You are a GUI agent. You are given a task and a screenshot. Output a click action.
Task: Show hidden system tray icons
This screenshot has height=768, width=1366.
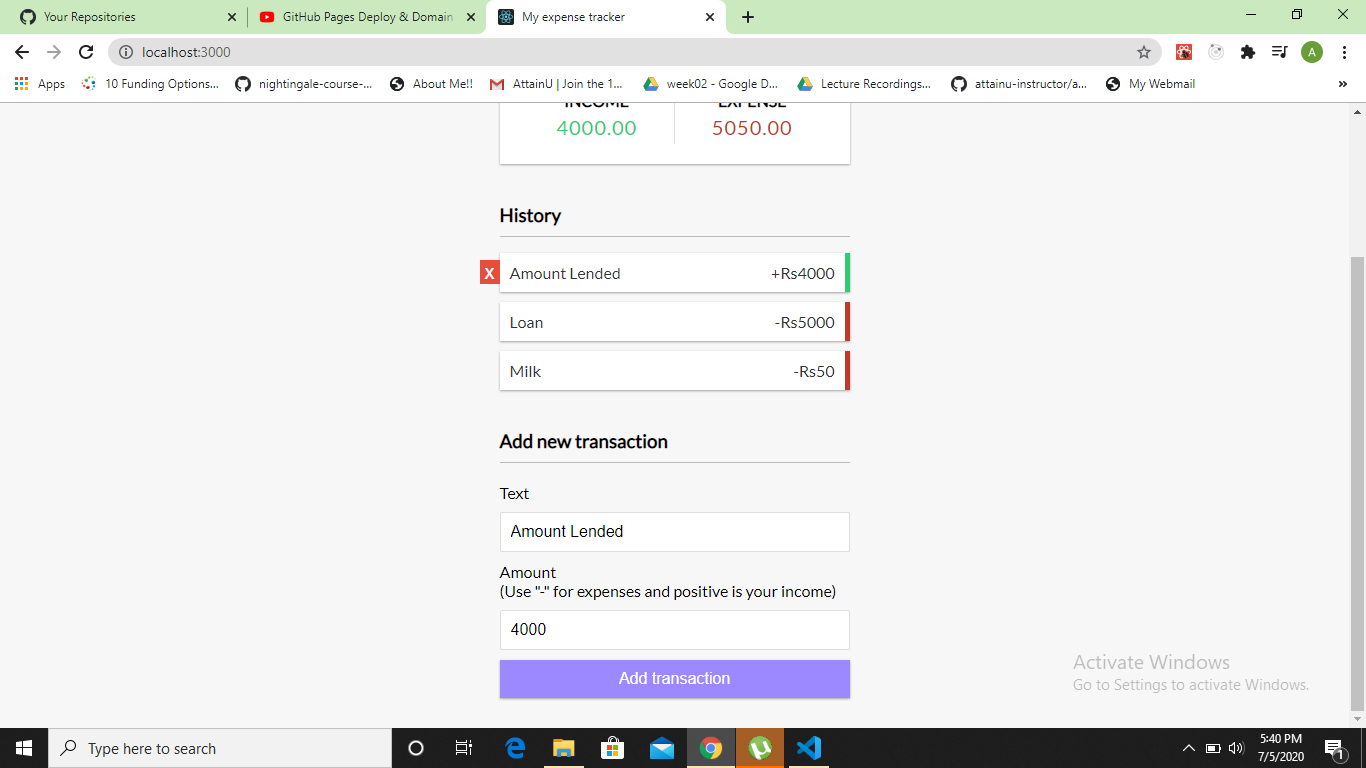1189,748
